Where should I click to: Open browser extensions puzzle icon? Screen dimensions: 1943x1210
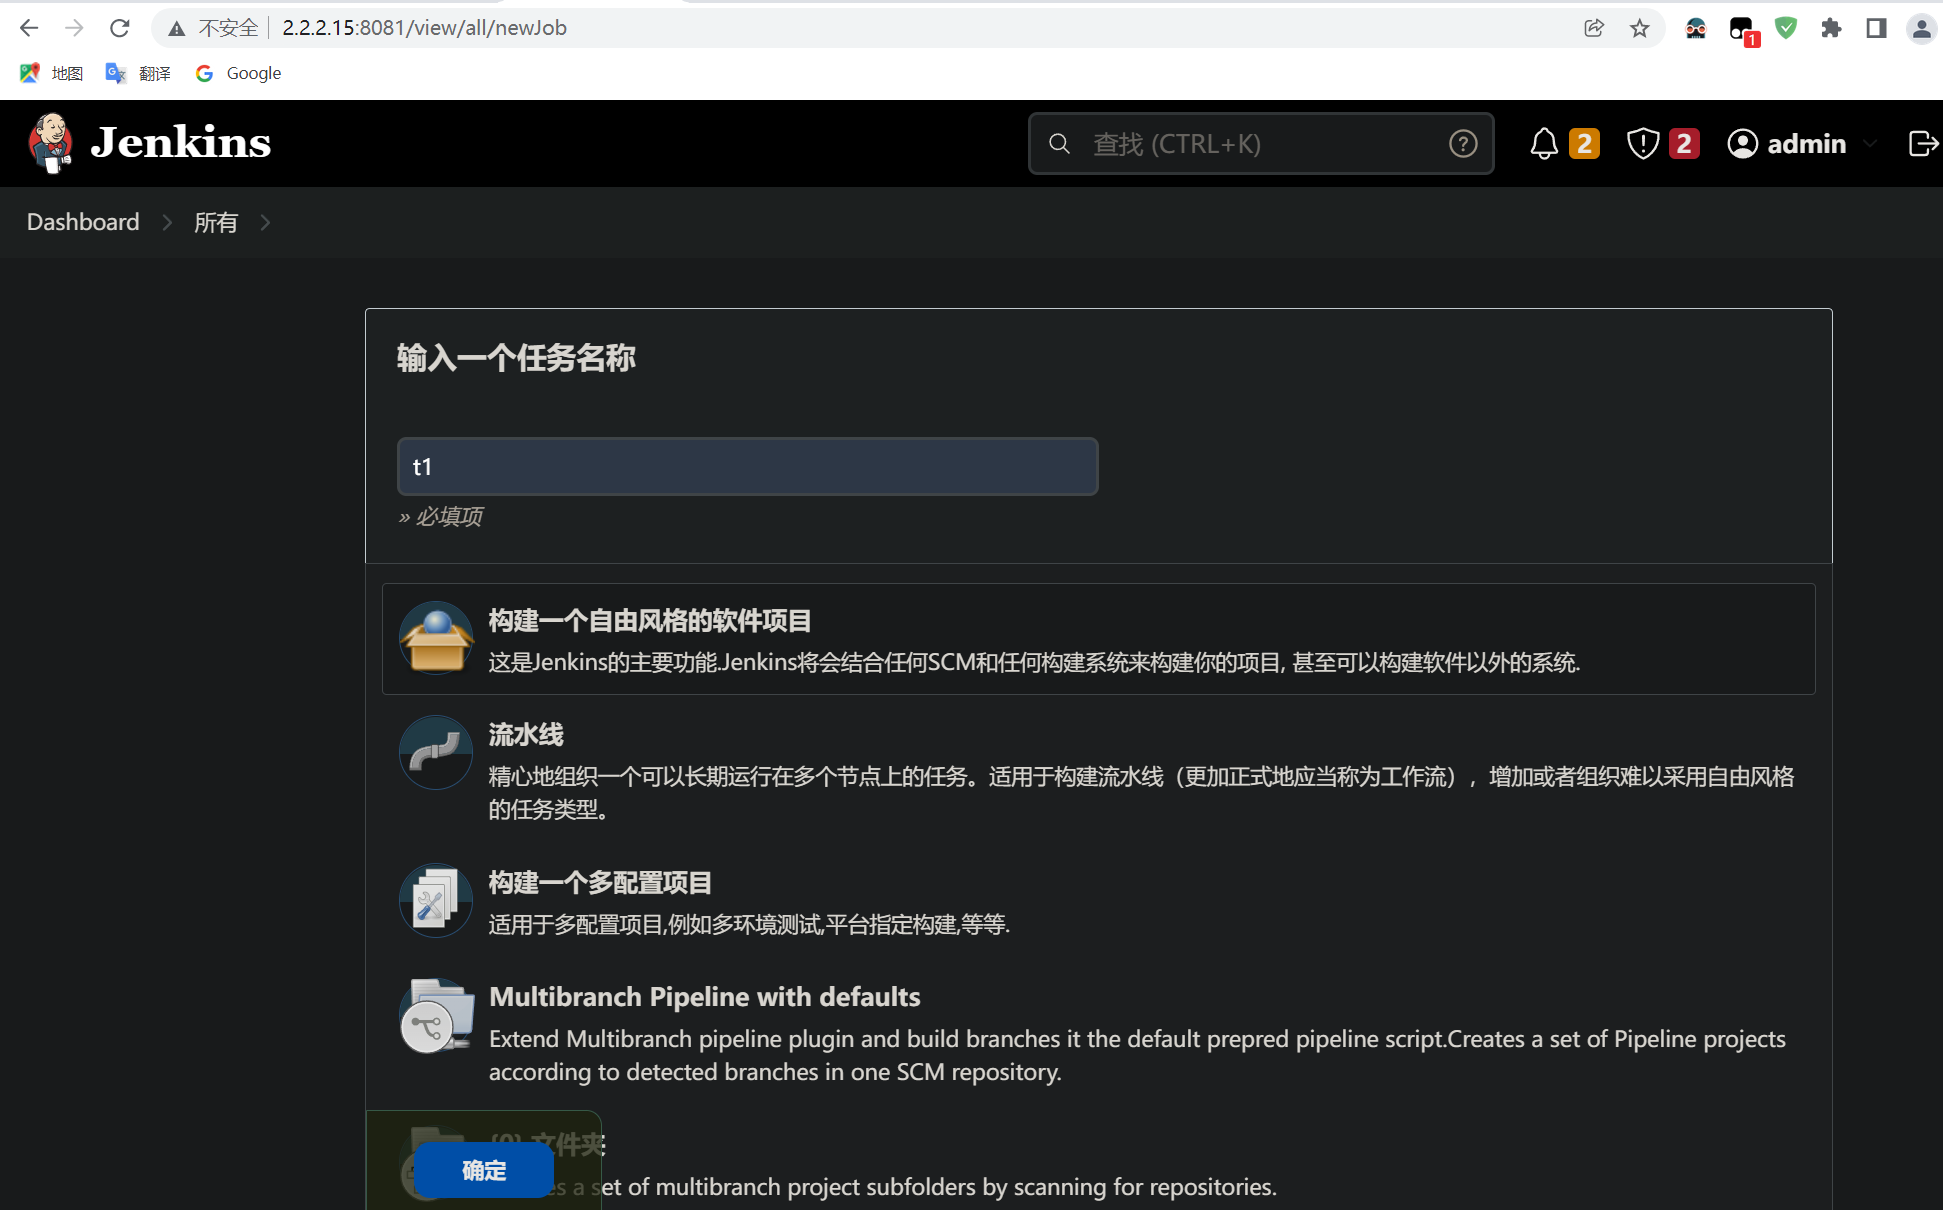coord(1831,28)
